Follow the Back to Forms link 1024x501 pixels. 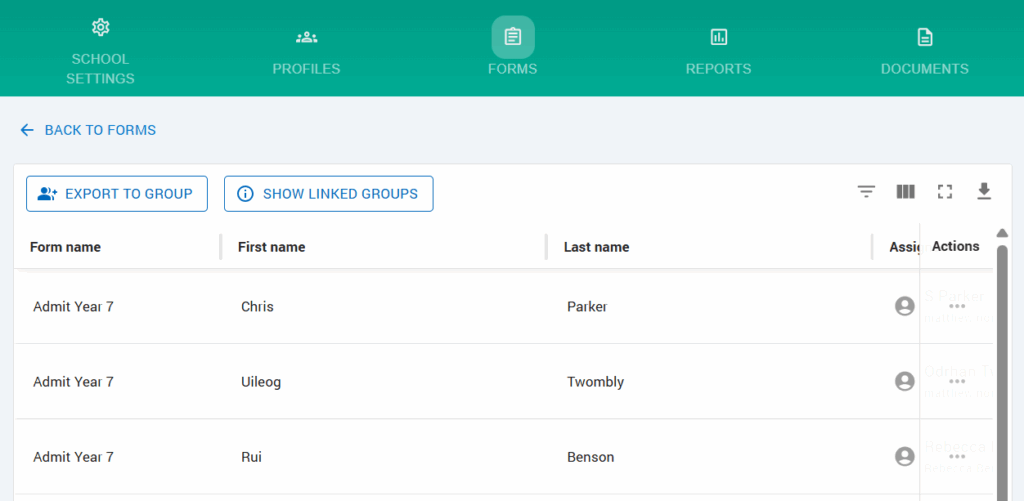[x=100, y=130]
